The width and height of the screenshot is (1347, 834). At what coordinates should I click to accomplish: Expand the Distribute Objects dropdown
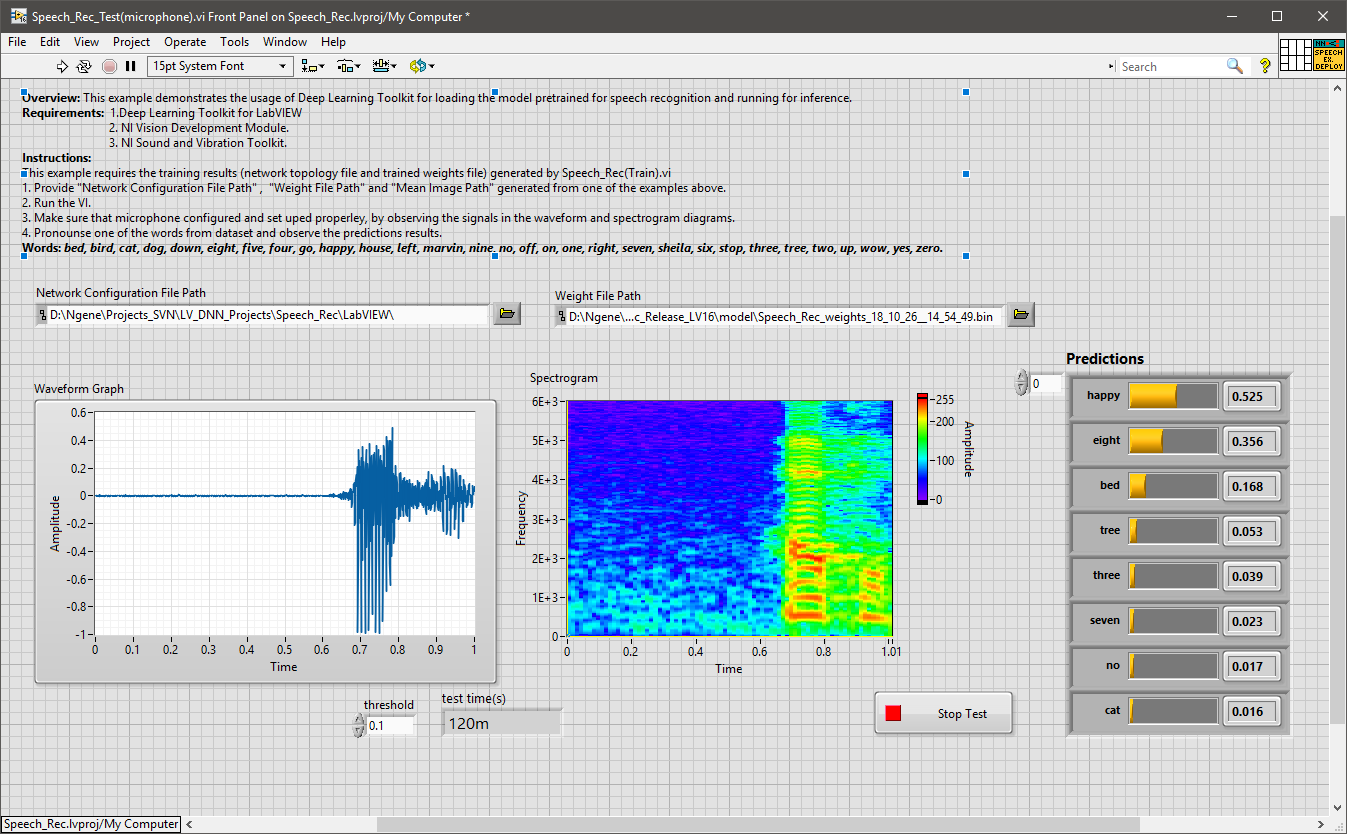(348, 66)
